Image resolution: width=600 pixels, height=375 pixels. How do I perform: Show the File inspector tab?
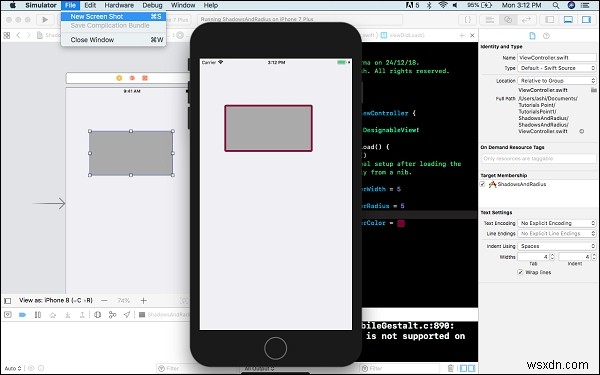(532, 36)
